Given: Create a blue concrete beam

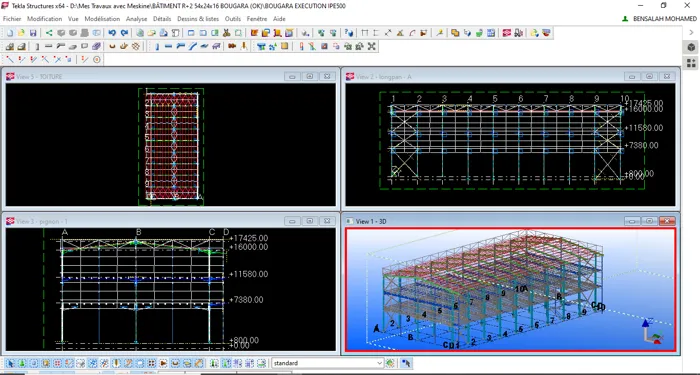Looking at the screenshot, I should [168, 46].
